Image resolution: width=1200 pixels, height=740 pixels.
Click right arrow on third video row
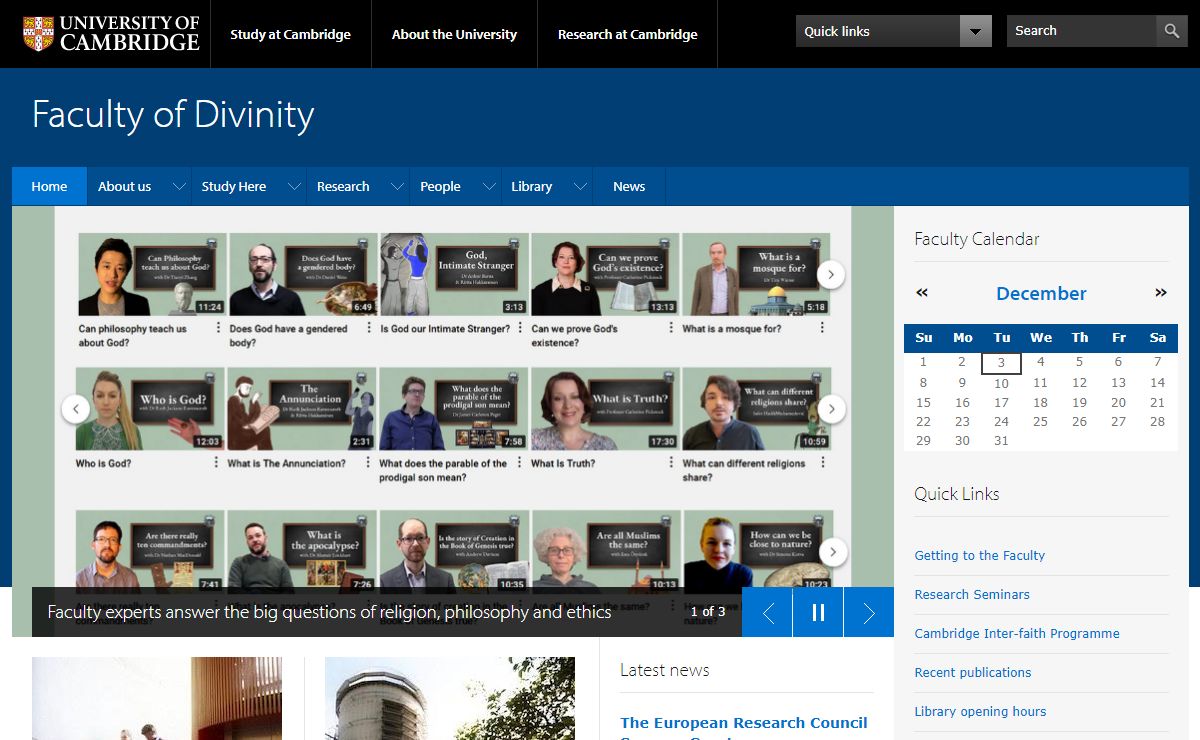click(831, 551)
